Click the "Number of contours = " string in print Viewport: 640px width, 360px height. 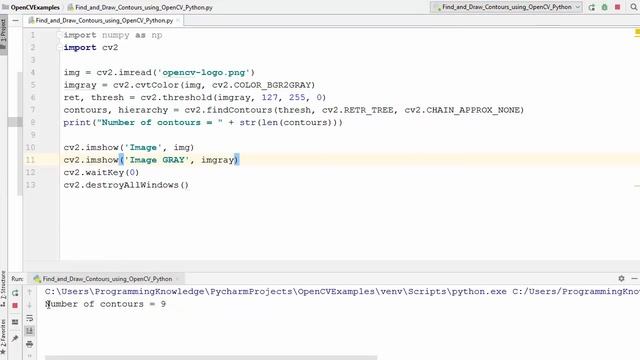(x=160, y=122)
